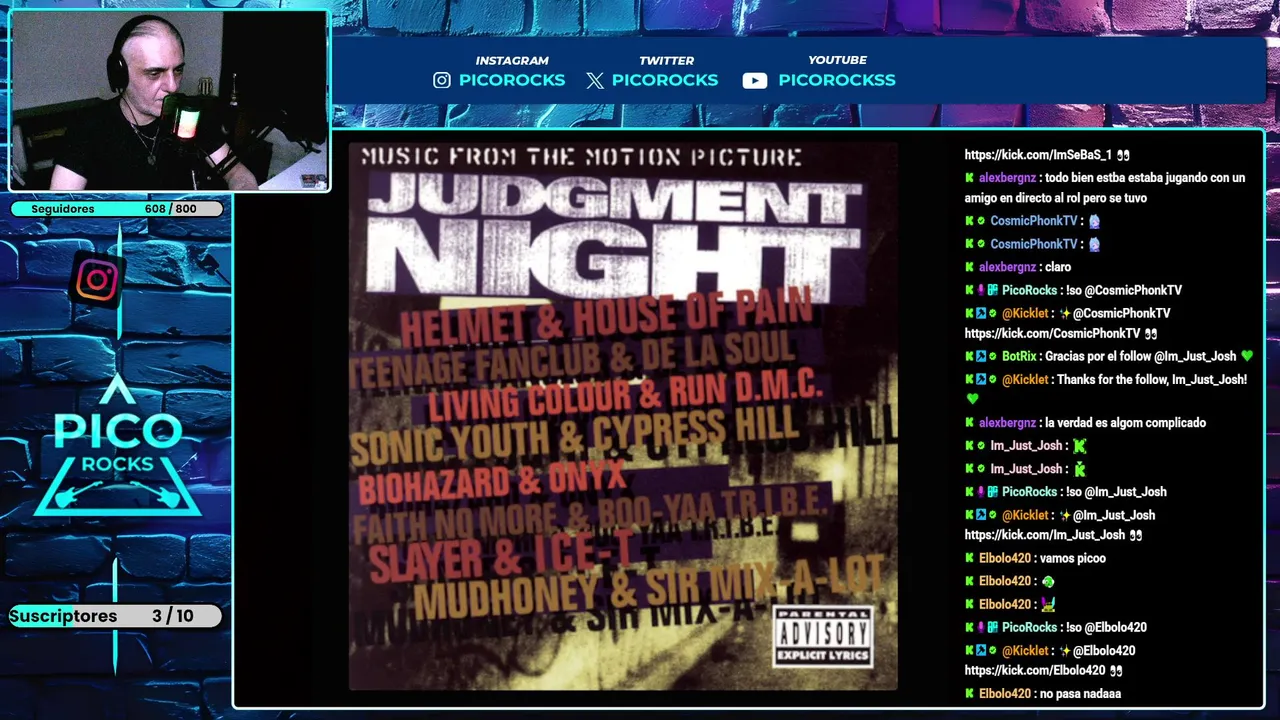The width and height of the screenshot is (1280, 720).
Task: Click 'TEENAGE FANCLUB & DE LA SOUL' text
Action: click(574, 359)
